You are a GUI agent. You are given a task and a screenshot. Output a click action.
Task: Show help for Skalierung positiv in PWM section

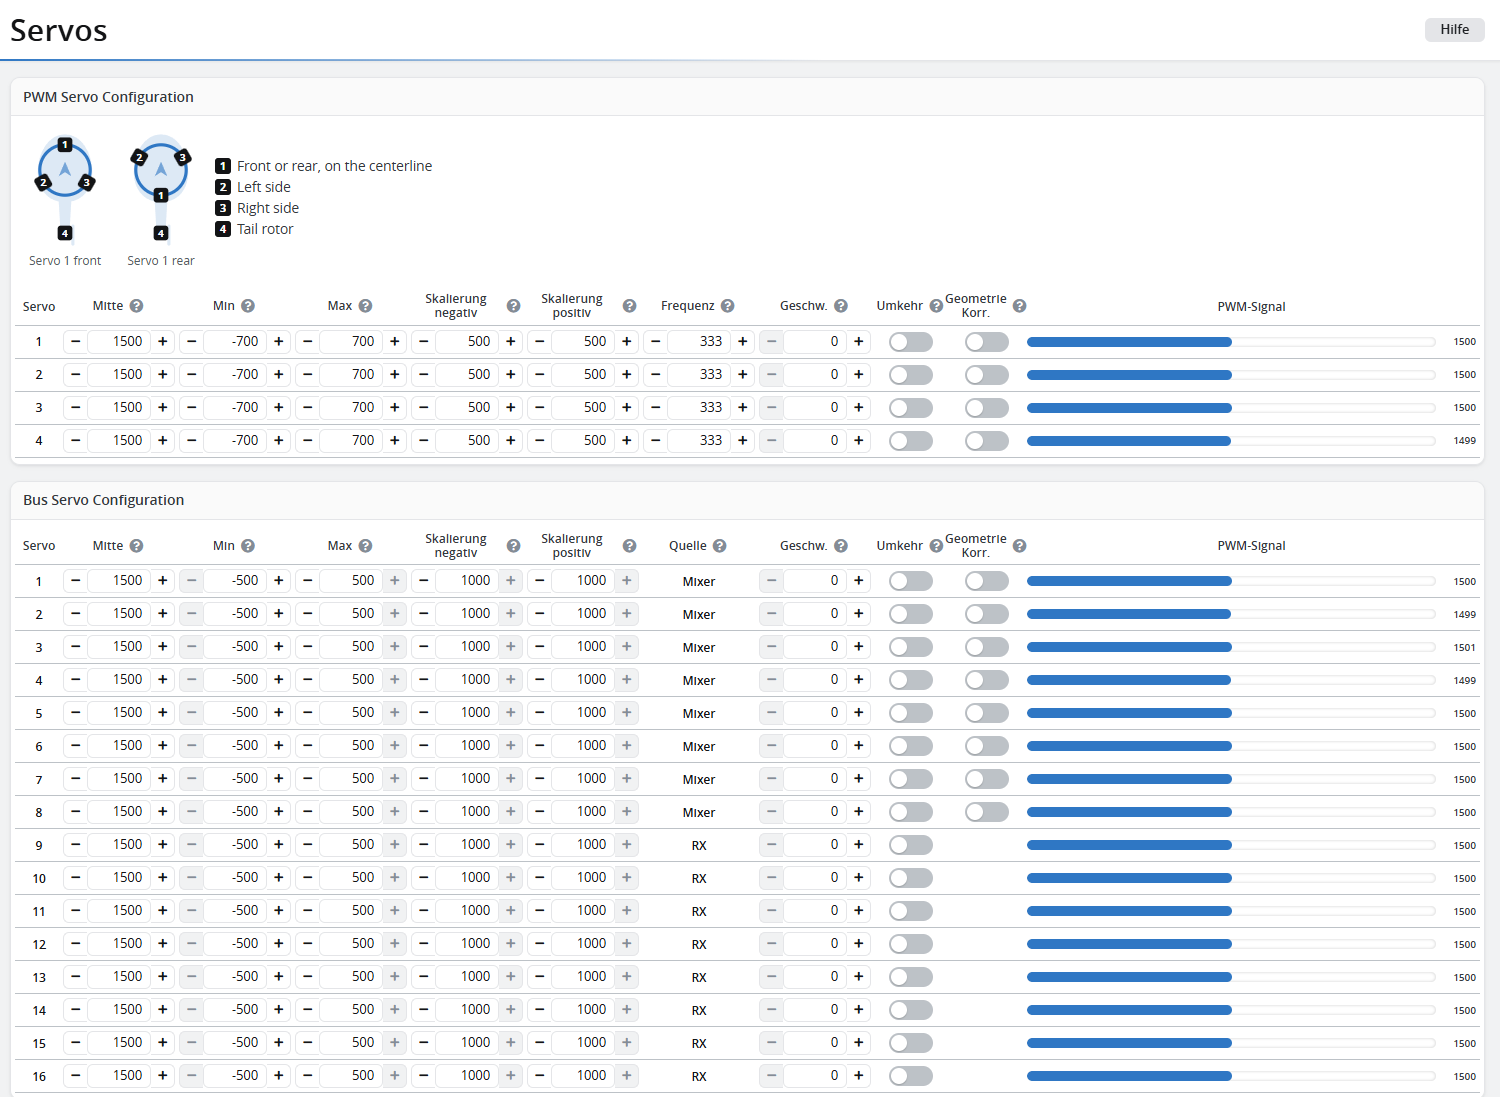(629, 306)
